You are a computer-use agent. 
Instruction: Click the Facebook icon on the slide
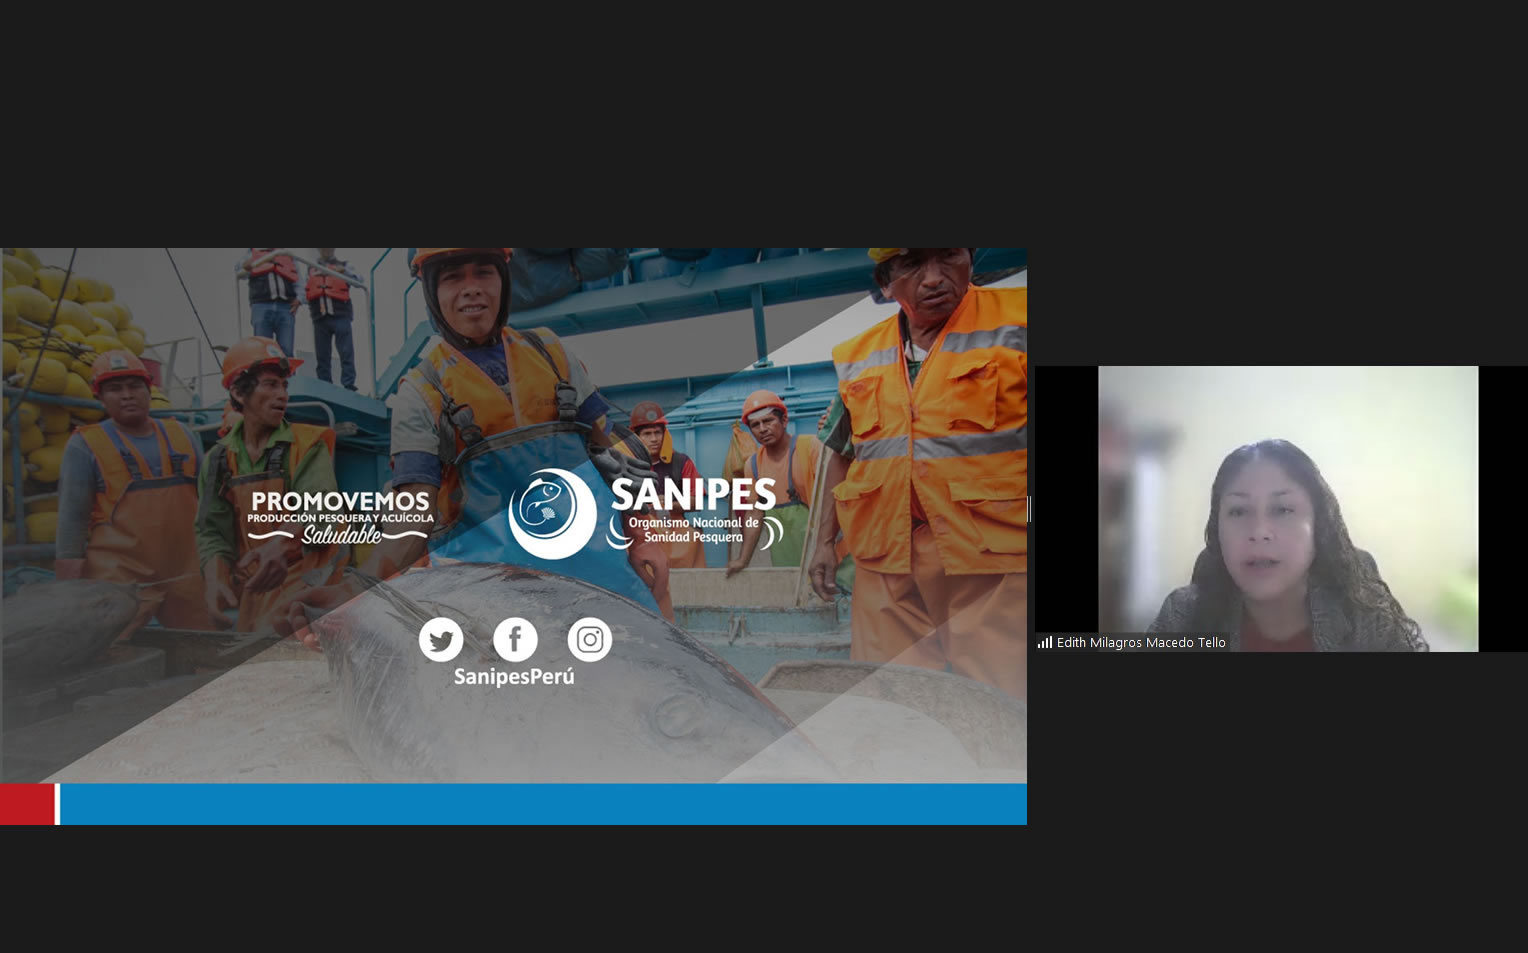(515, 640)
